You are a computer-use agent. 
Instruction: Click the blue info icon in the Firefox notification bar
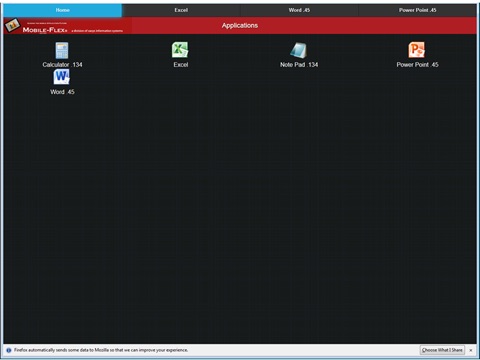9,350
